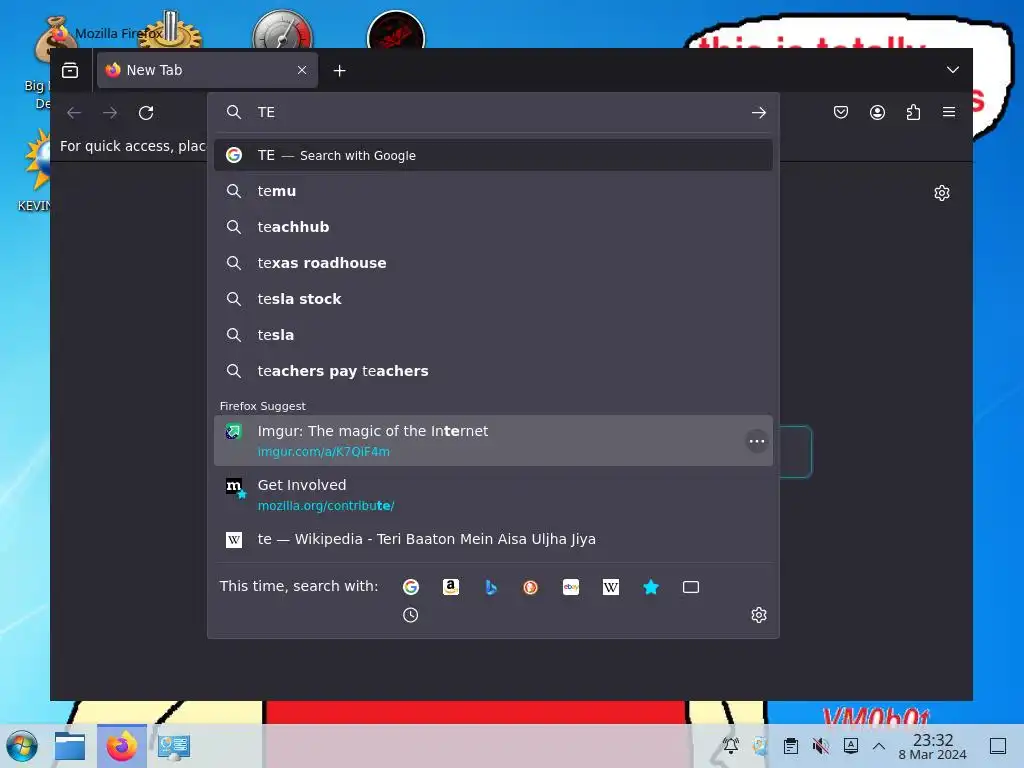Choose the teachhub search suggestion
Screen dimensions: 1024x768
(493, 227)
